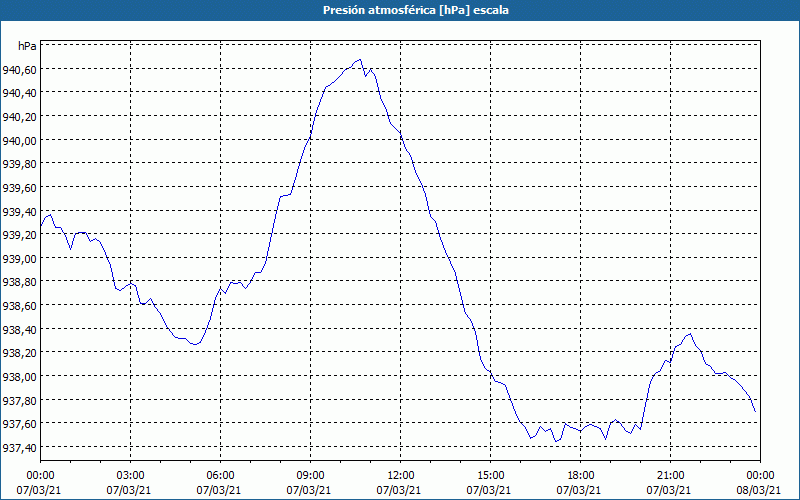Select the 940,40 y-axis value
Image resolution: width=800 pixels, height=500 pixels.
[19, 93]
